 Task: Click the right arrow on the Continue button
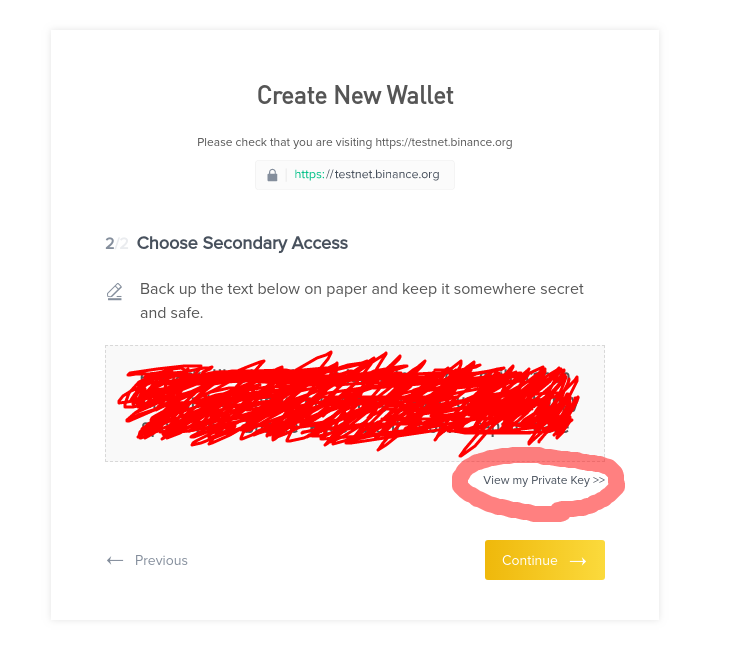[x=578, y=561]
